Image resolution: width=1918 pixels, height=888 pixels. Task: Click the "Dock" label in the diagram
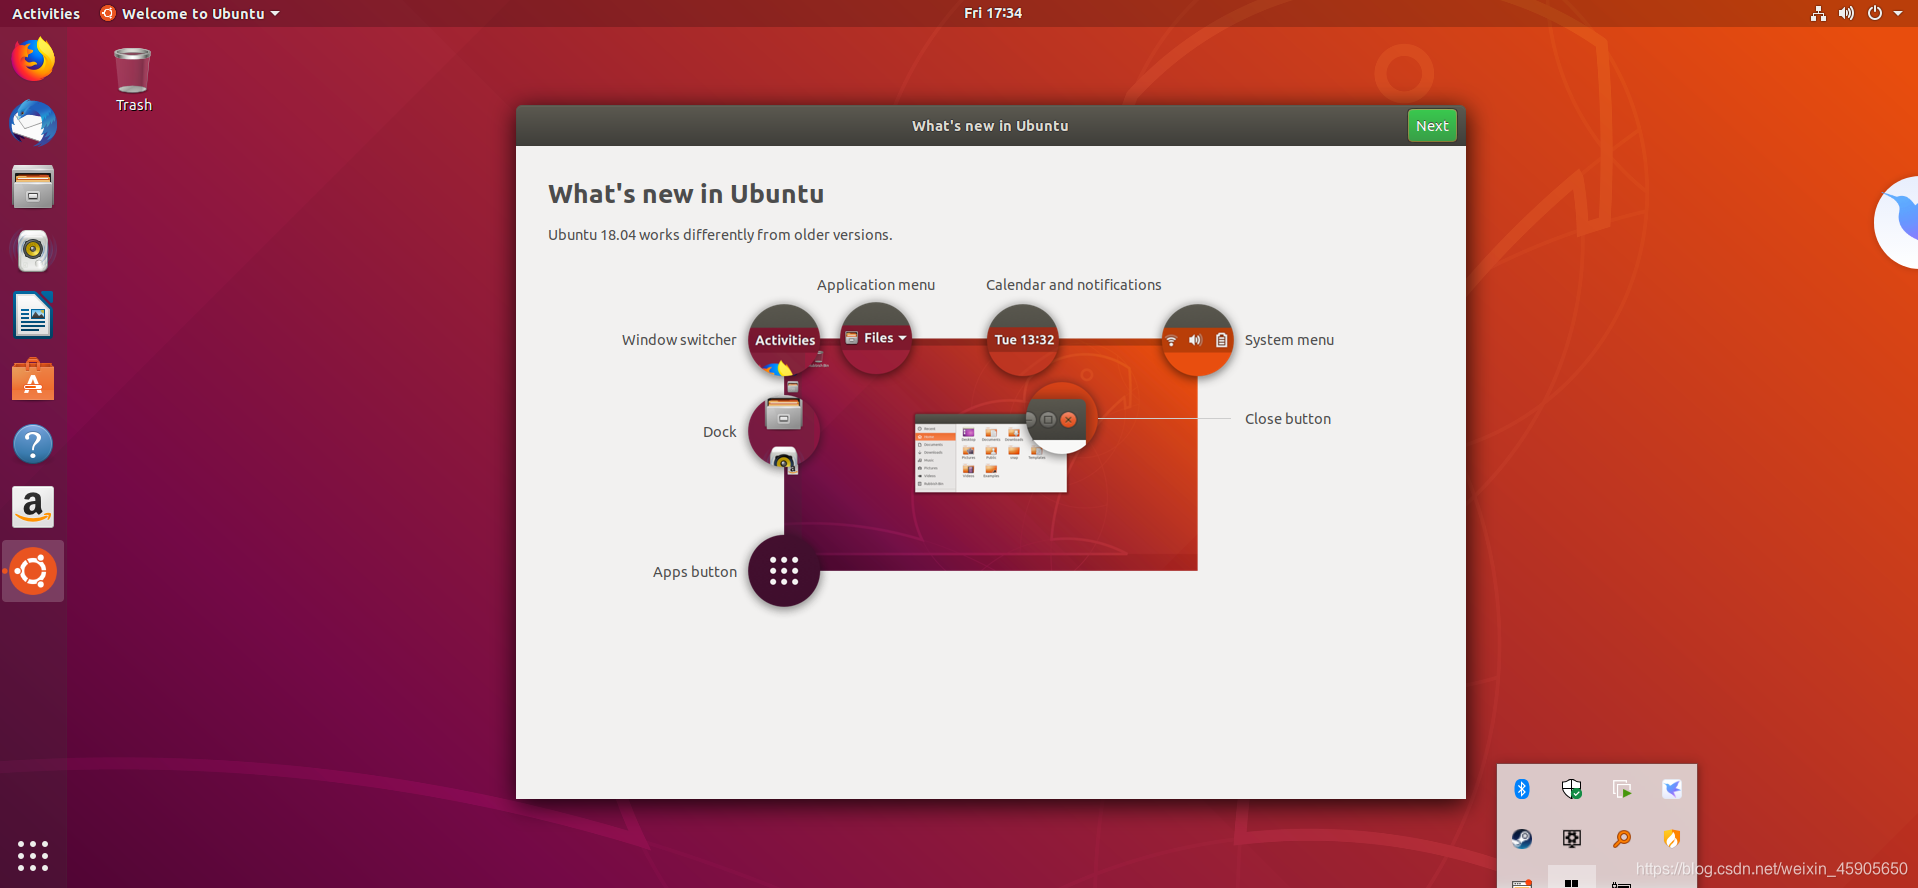[720, 432]
